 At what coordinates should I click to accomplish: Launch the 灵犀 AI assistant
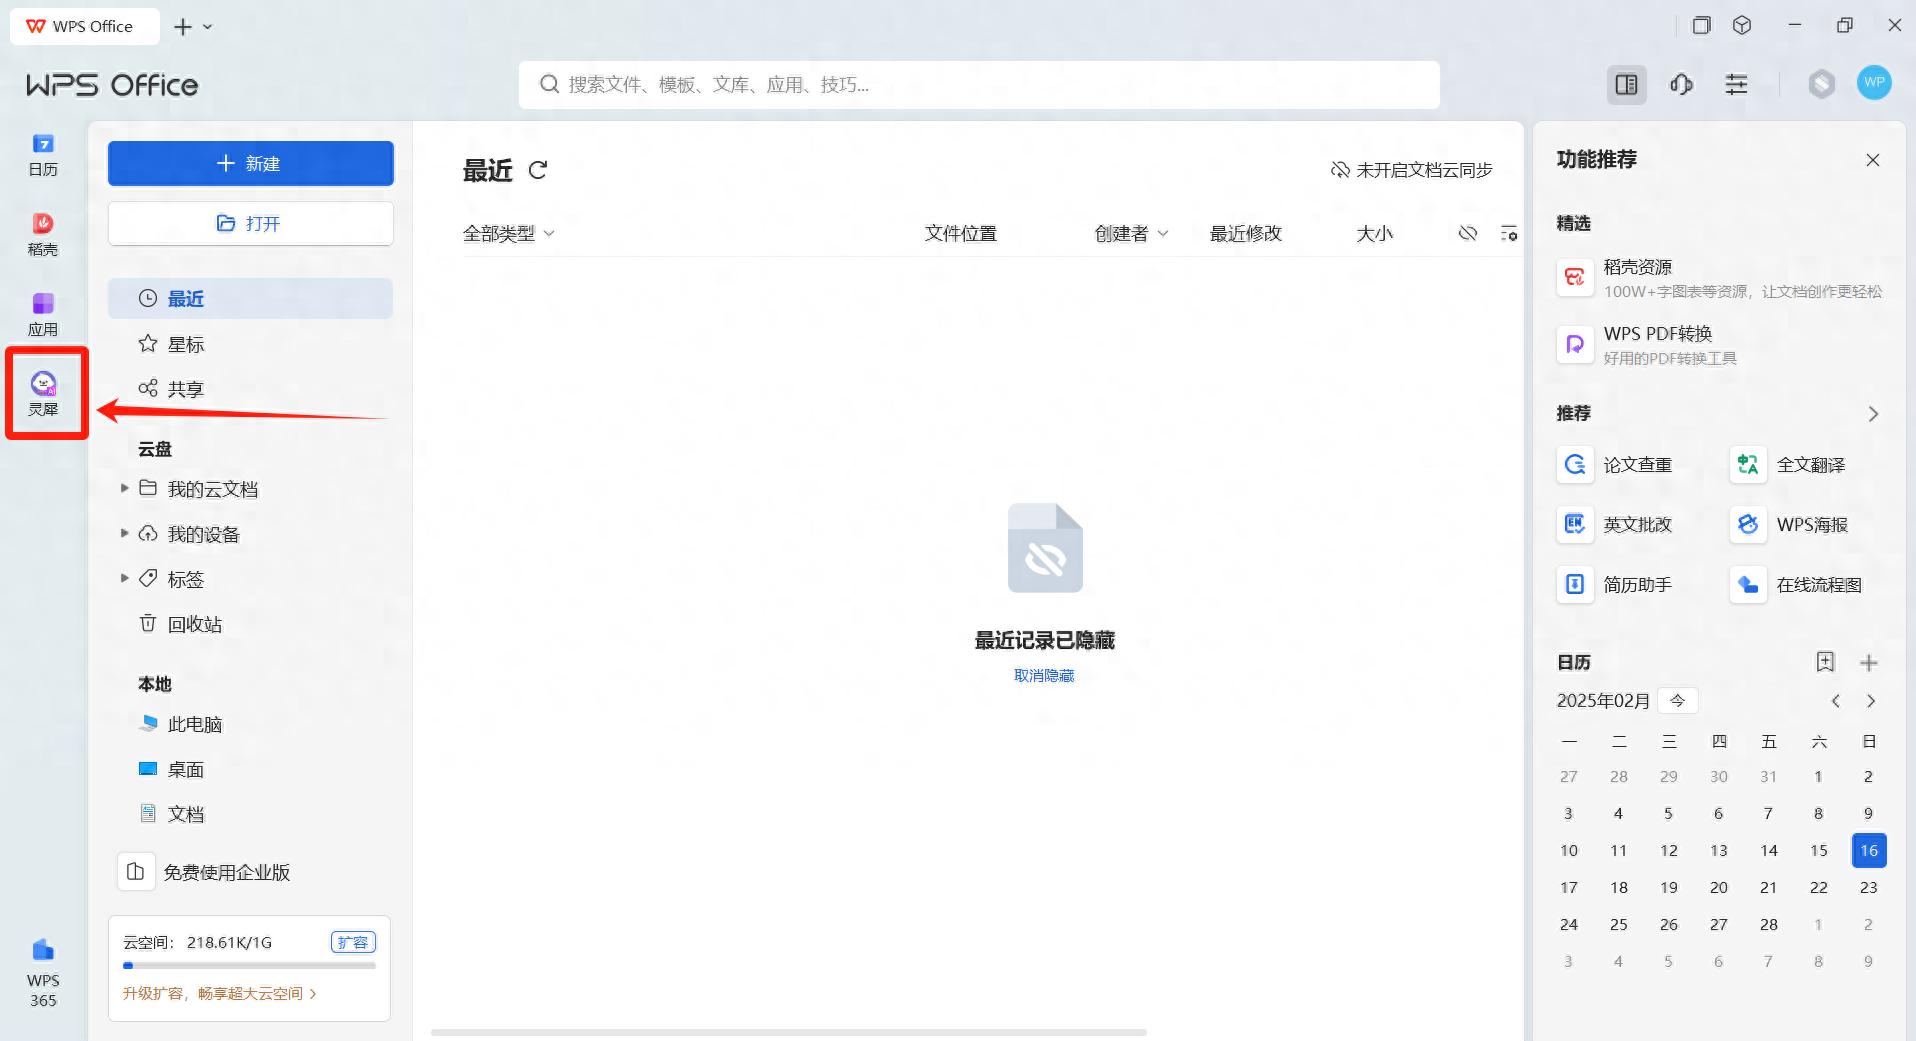pyautogui.click(x=43, y=394)
